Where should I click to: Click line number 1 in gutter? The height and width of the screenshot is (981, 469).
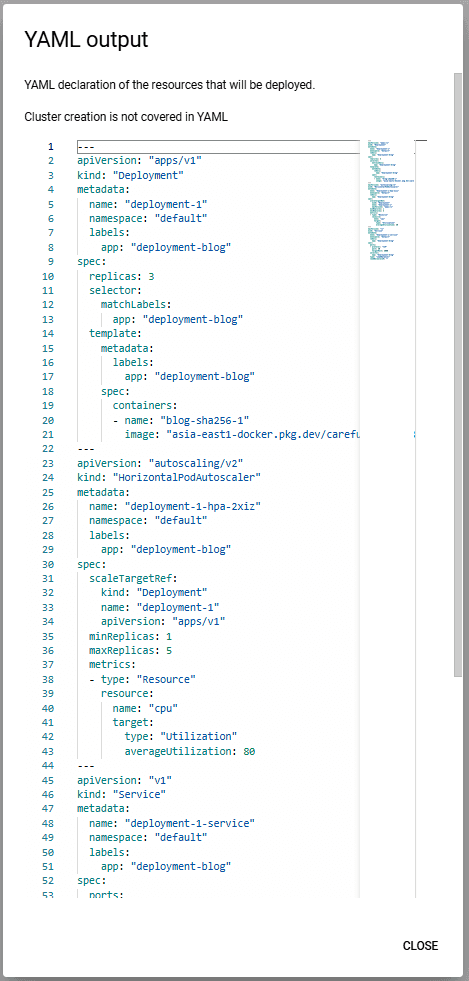point(51,147)
